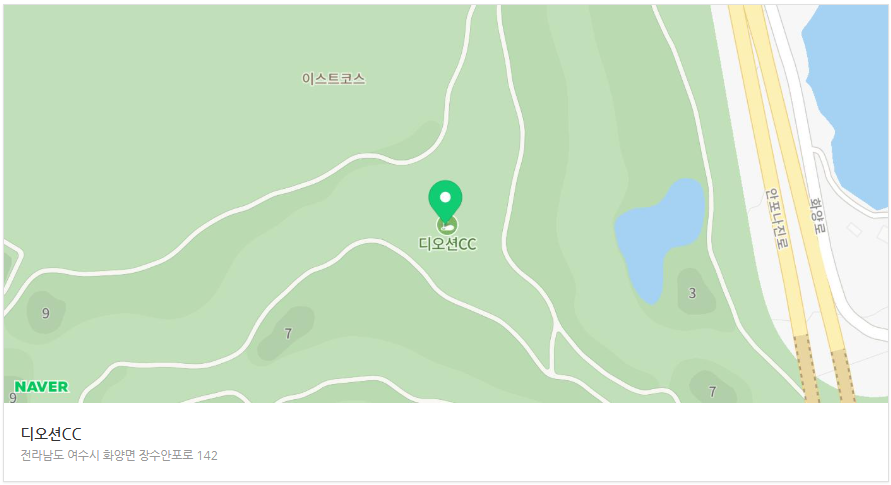The height and width of the screenshot is (485, 891).
Task: Select hole 7 marker below the 디오션CC label
Action: click(288, 333)
